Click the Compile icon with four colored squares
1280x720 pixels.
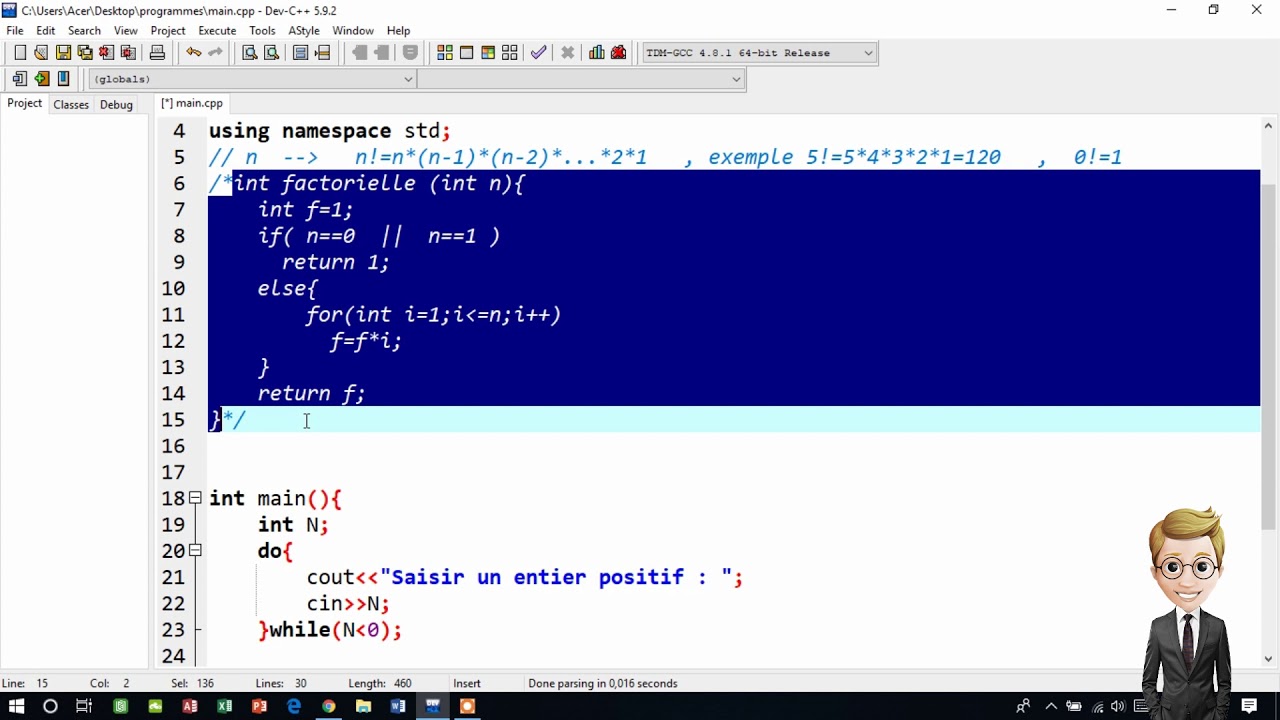[x=445, y=53]
